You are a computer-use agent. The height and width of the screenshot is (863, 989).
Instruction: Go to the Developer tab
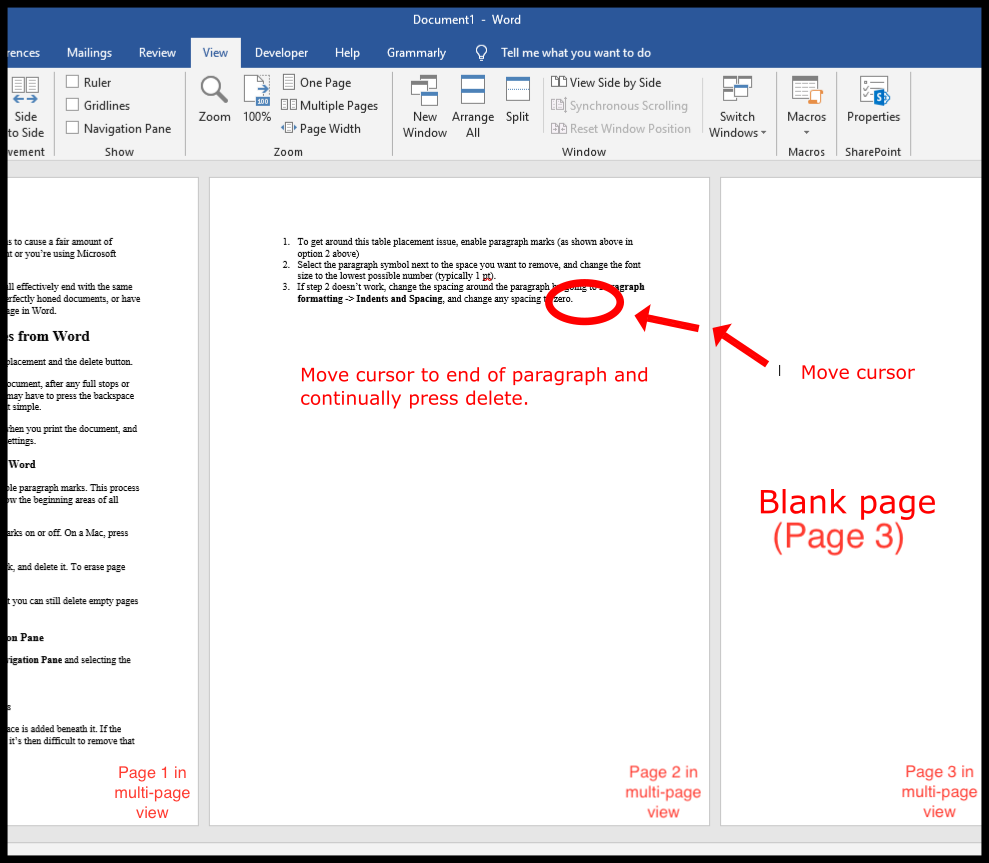click(281, 53)
